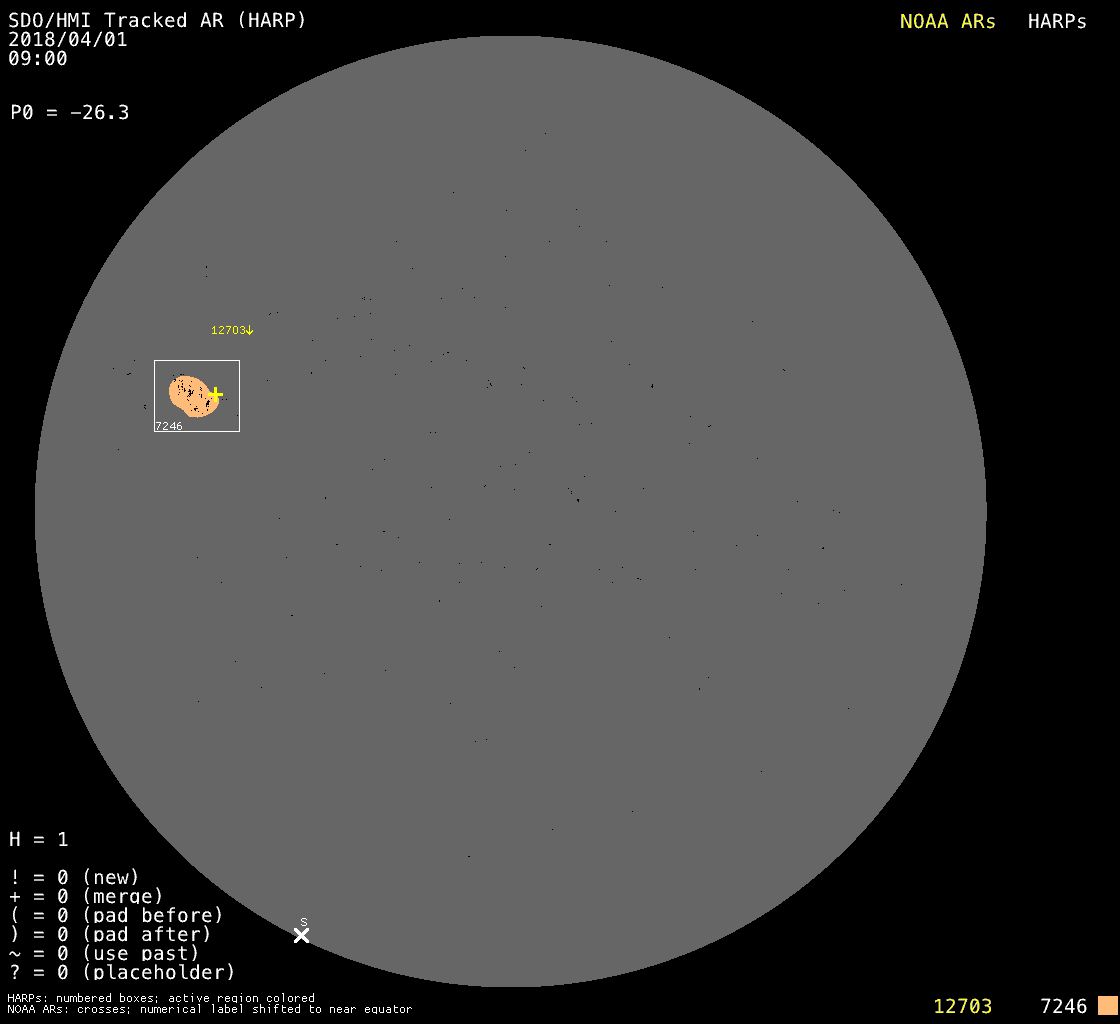Click the H = 1 count text
Image resolution: width=1120 pixels, height=1024 pixels.
click(x=39, y=839)
